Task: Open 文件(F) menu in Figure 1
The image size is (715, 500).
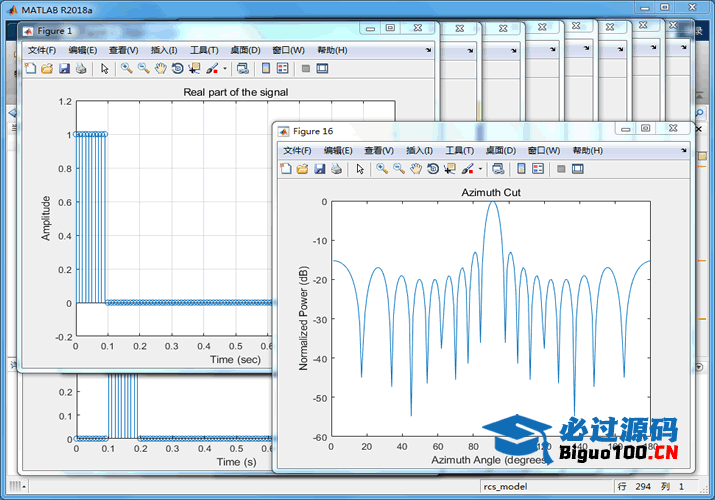Action: coord(42,50)
